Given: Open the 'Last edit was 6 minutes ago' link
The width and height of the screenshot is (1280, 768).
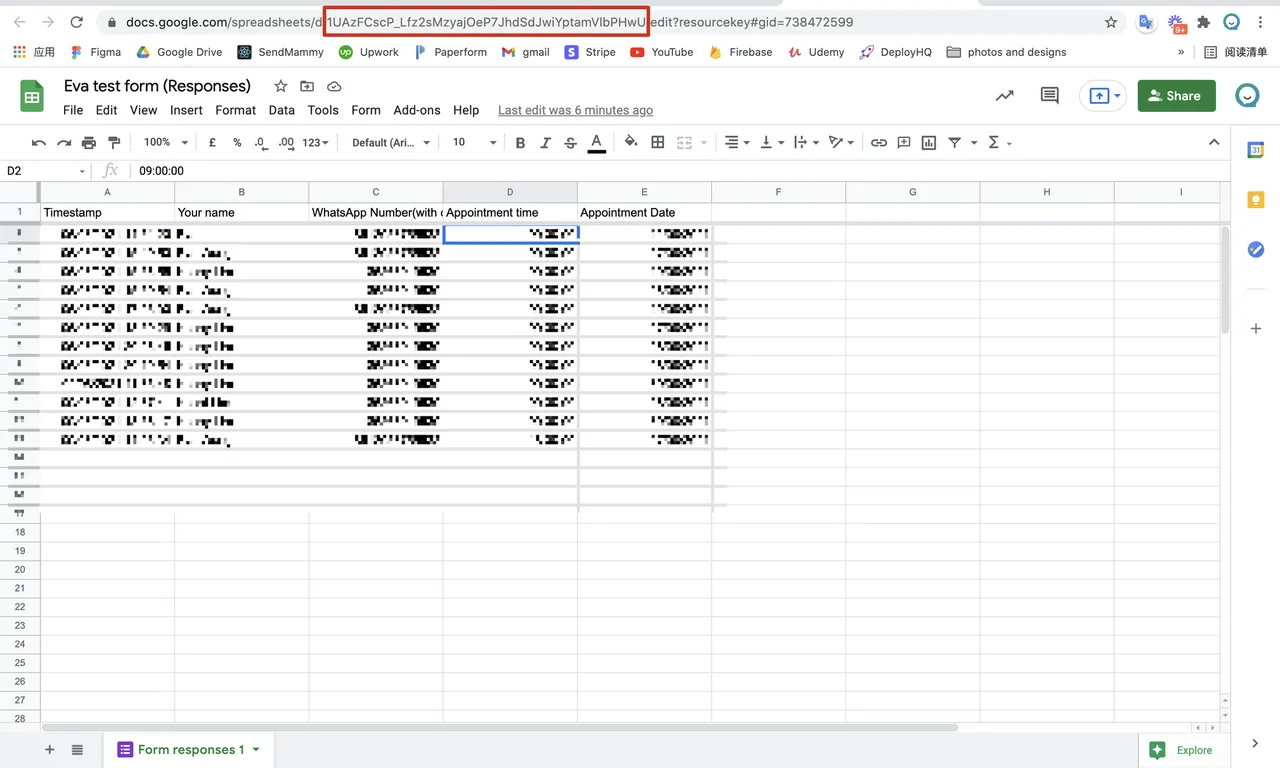Looking at the screenshot, I should 575,110.
